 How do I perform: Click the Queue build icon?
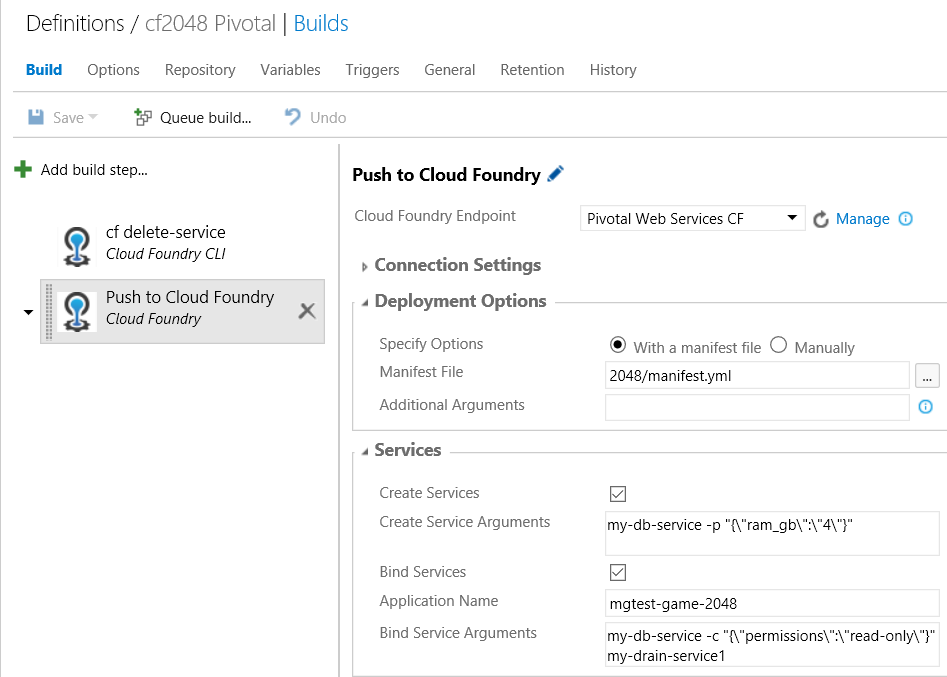(x=143, y=117)
